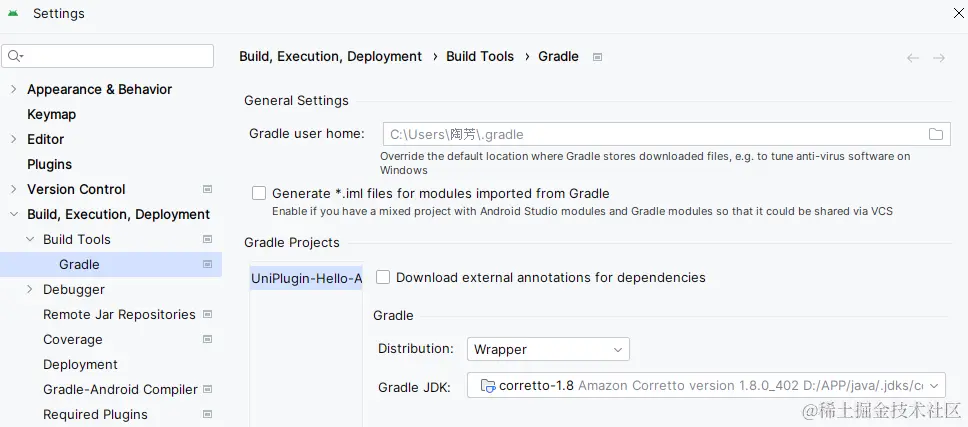Screen dimensions: 968x427
Task: Open the Gradle JDK dropdown
Action: pos(706,385)
